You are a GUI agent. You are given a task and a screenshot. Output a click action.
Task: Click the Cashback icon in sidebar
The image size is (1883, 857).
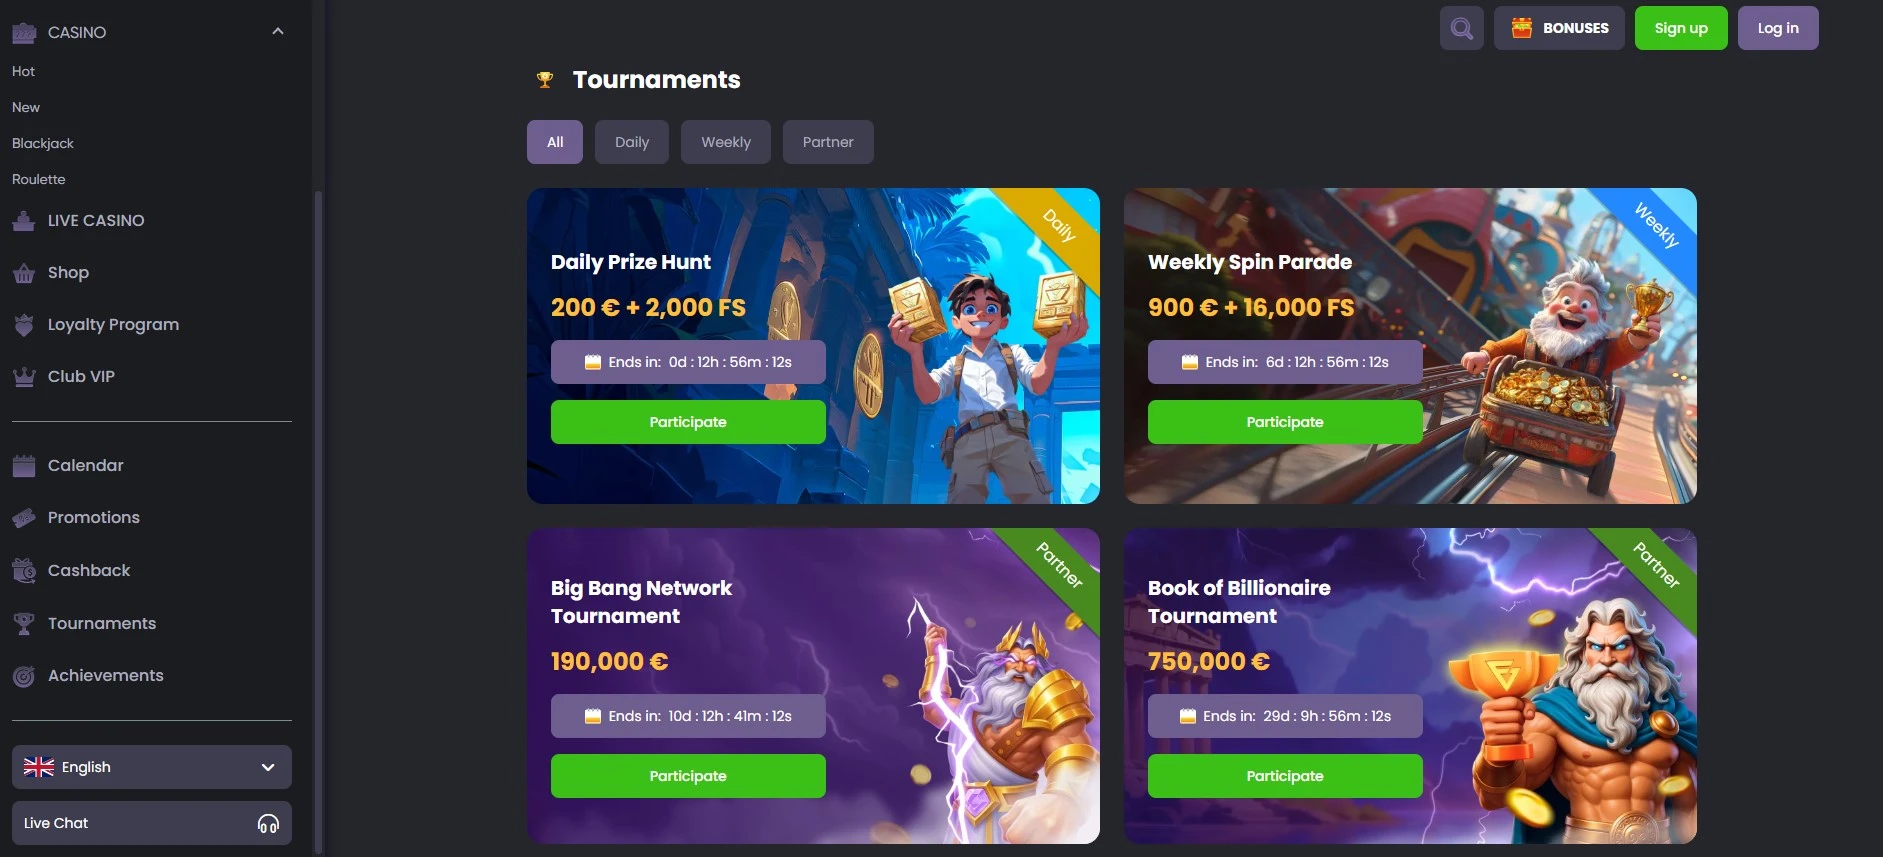[24, 570]
